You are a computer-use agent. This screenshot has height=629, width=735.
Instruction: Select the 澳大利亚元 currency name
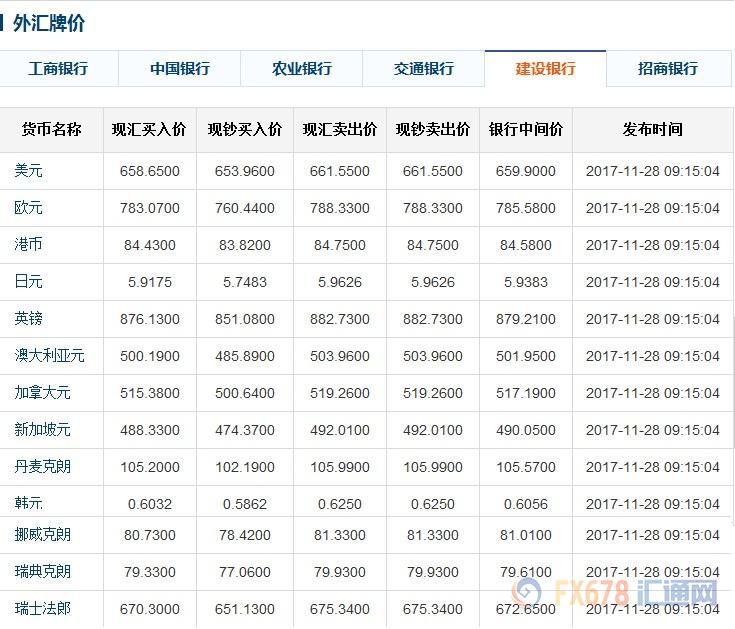click(49, 355)
